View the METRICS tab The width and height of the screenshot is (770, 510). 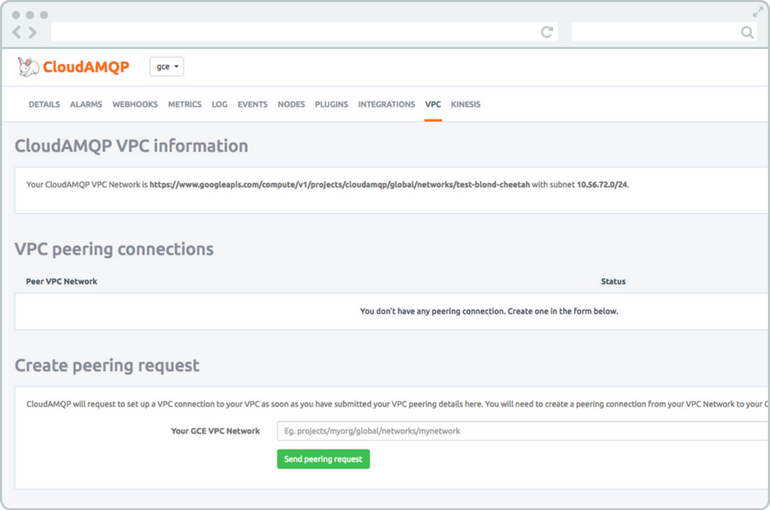(x=185, y=104)
